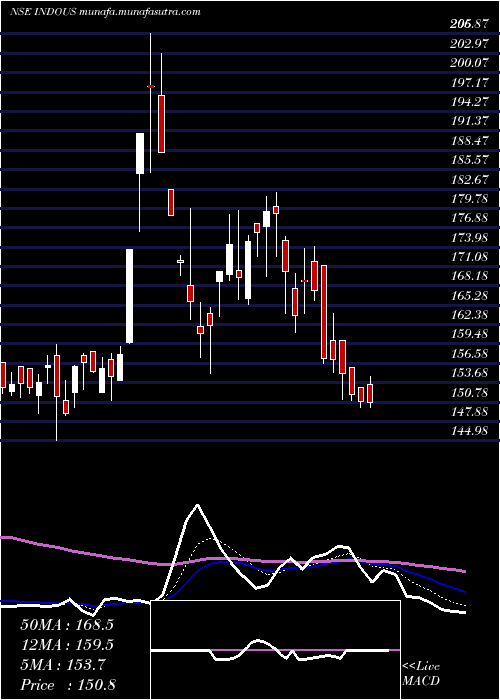
Task: Click the '<<Live MACD' label
Action: (421, 674)
